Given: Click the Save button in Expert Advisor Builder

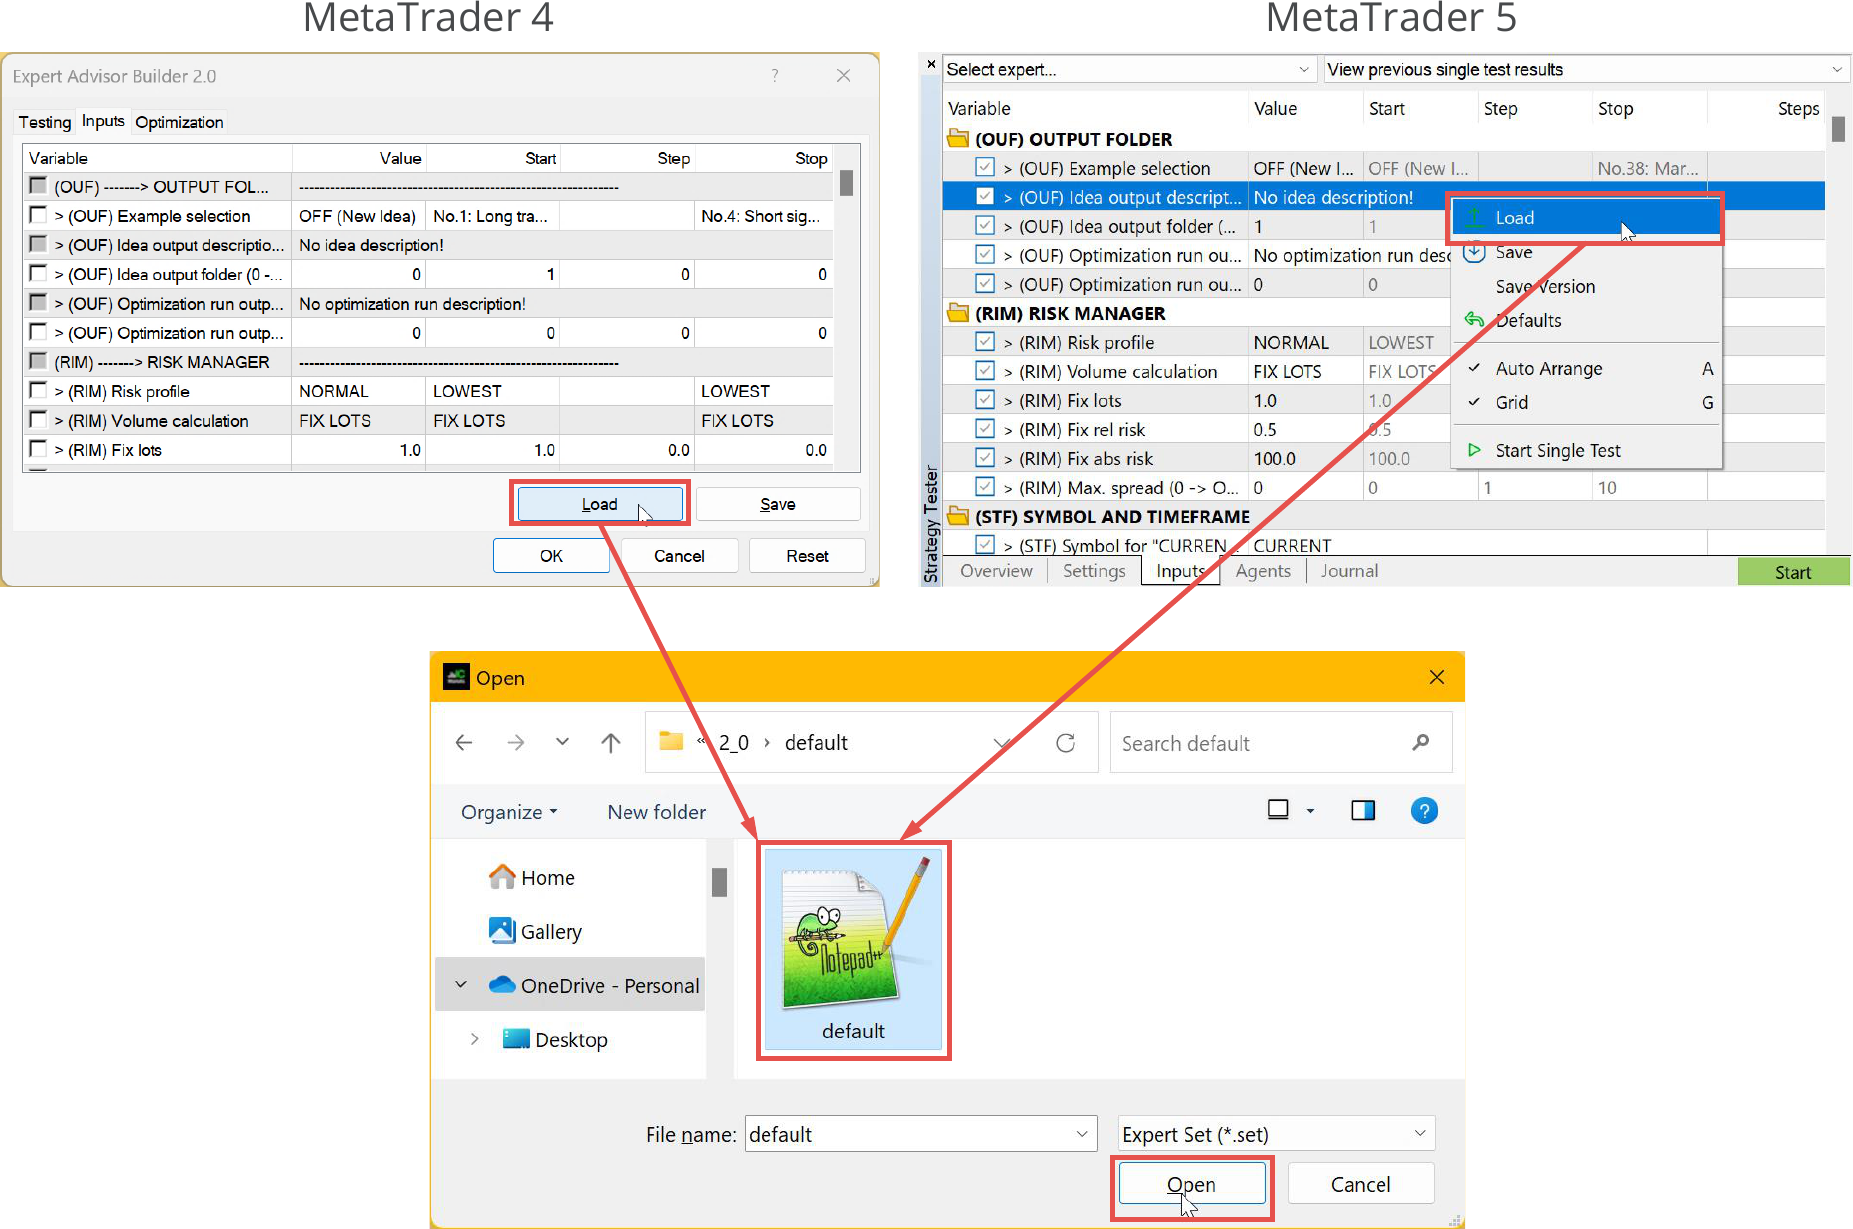Looking at the screenshot, I should point(777,504).
